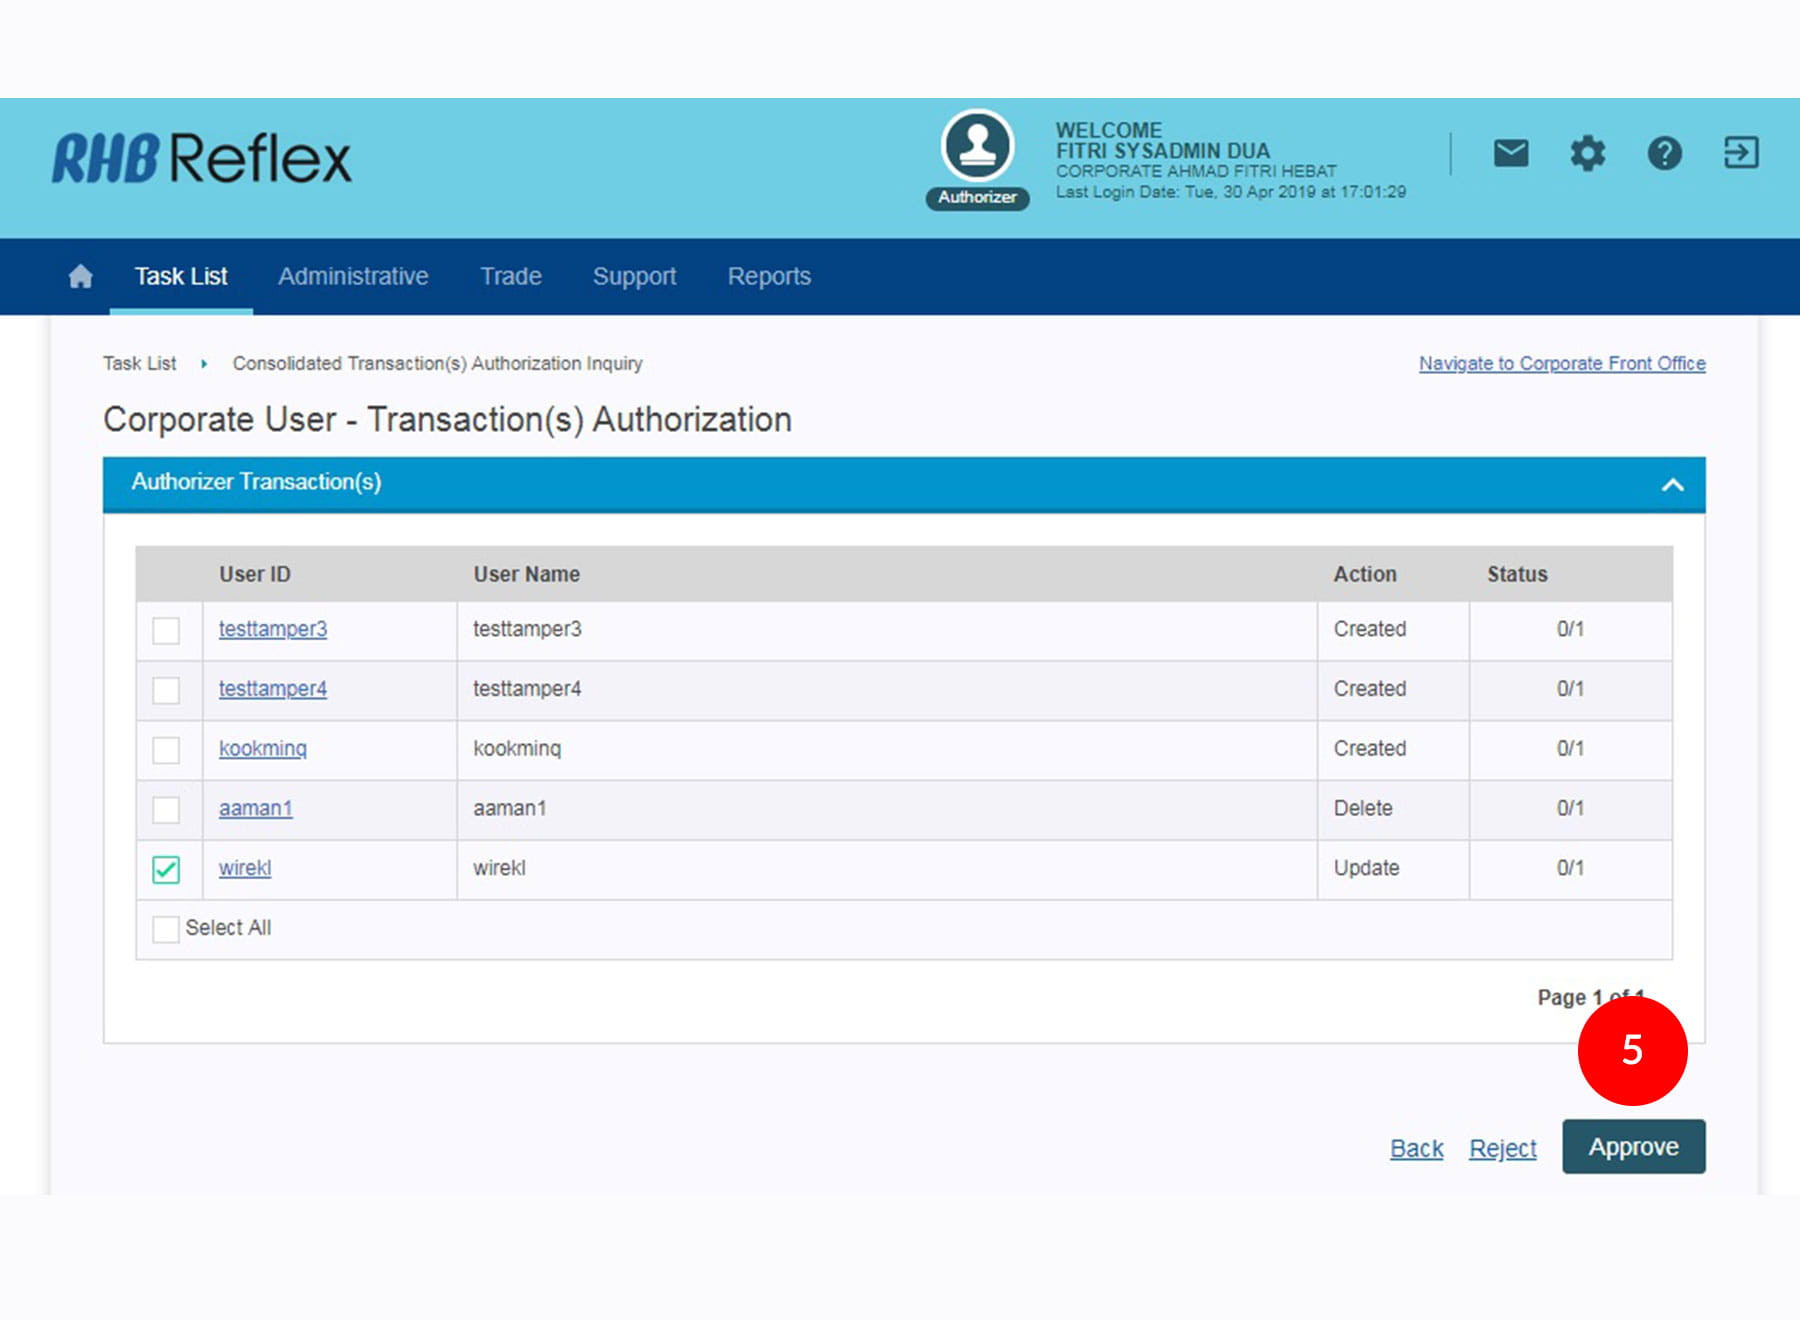The width and height of the screenshot is (1800, 1320).
Task: Click the RHB Reflex logo
Action: tap(202, 159)
